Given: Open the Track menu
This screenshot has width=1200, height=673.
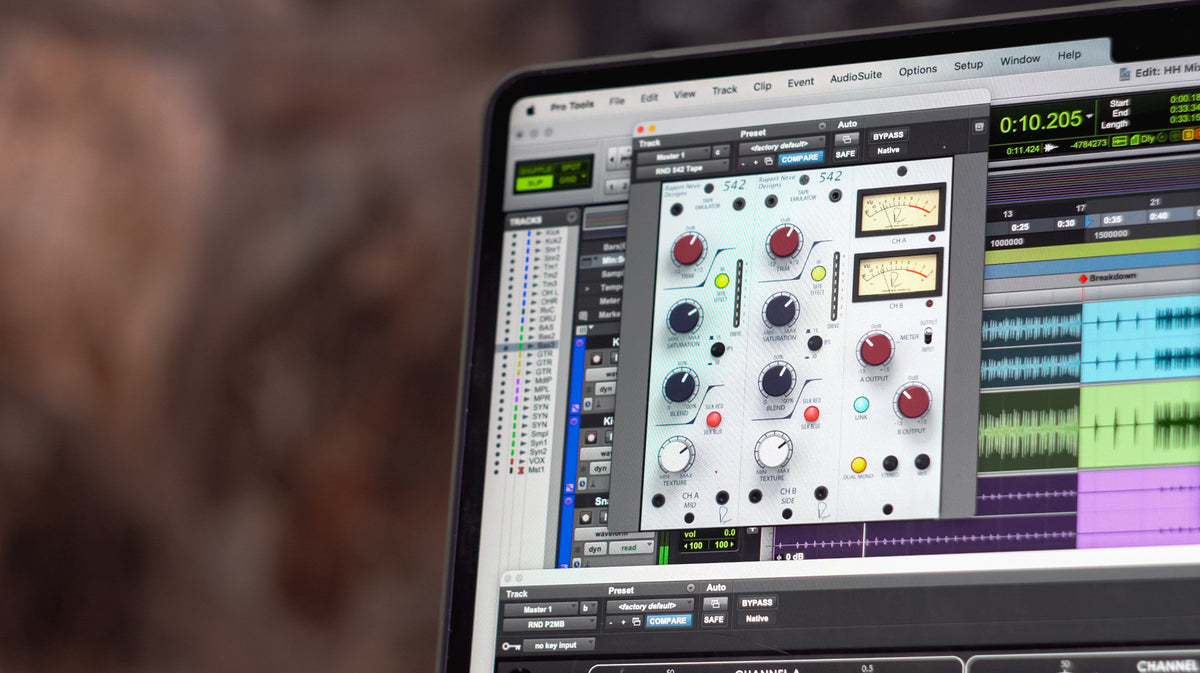Looking at the screenshot, I should click(724, 90).
